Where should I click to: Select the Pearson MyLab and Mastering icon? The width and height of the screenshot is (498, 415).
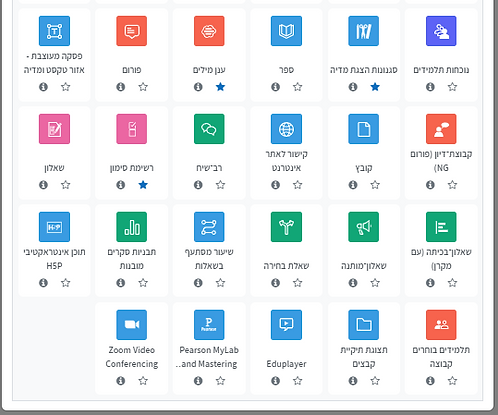tap(209, 325)
